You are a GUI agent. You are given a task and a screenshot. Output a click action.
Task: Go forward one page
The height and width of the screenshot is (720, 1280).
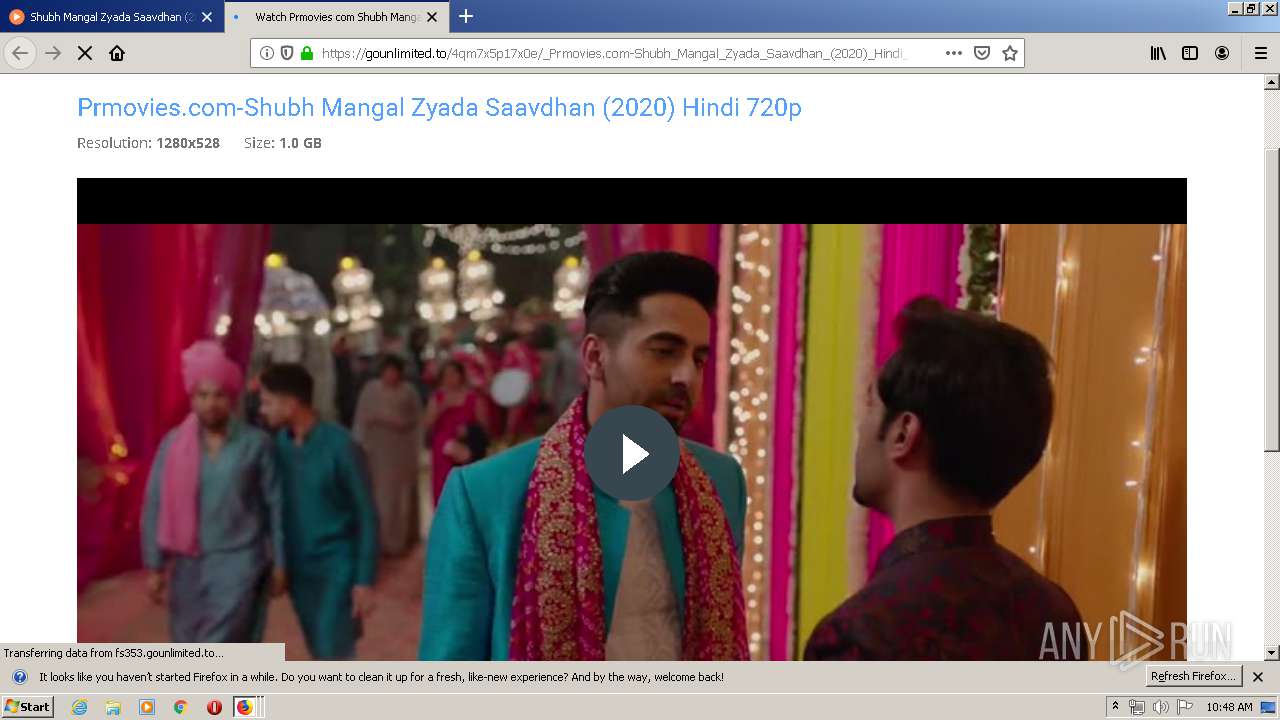53,53
